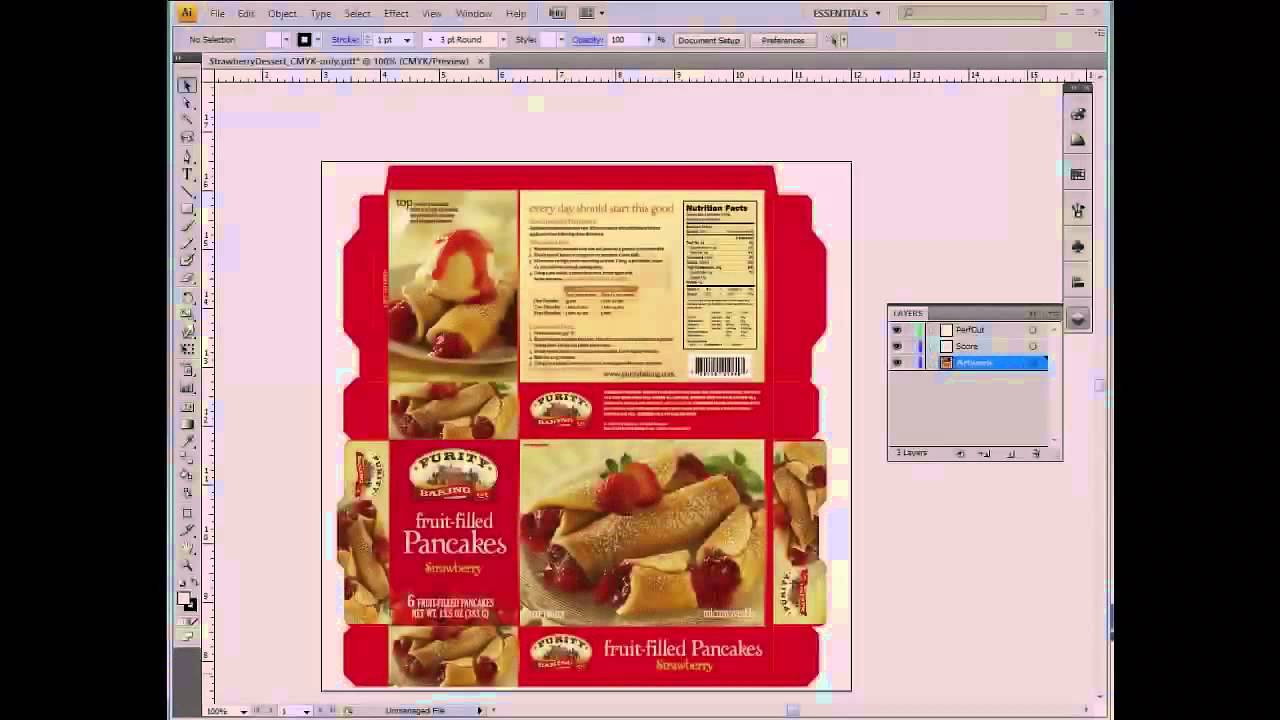1280x720 pixels.
Task: Select the Eraser tool
Action: pyautogui.click(x=187, y=279)
